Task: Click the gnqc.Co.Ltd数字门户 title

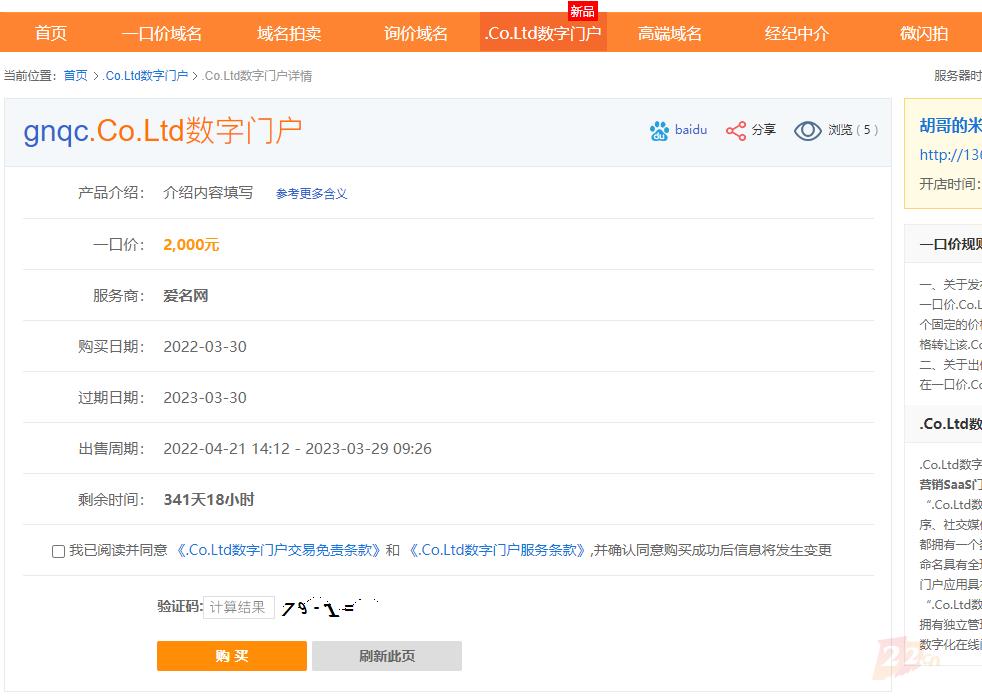Action: pyautogui.click(x=163, y=131)
